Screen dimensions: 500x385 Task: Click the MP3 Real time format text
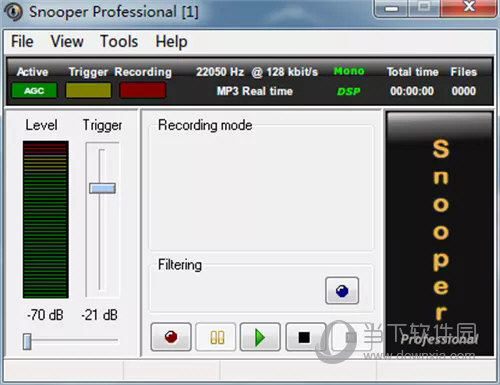(x=255, y=91)
